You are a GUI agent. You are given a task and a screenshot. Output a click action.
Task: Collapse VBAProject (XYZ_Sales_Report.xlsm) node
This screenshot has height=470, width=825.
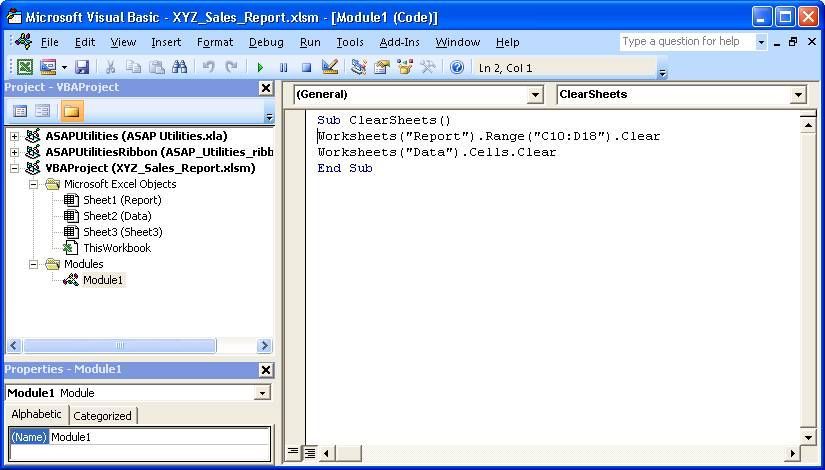[14, 168]
